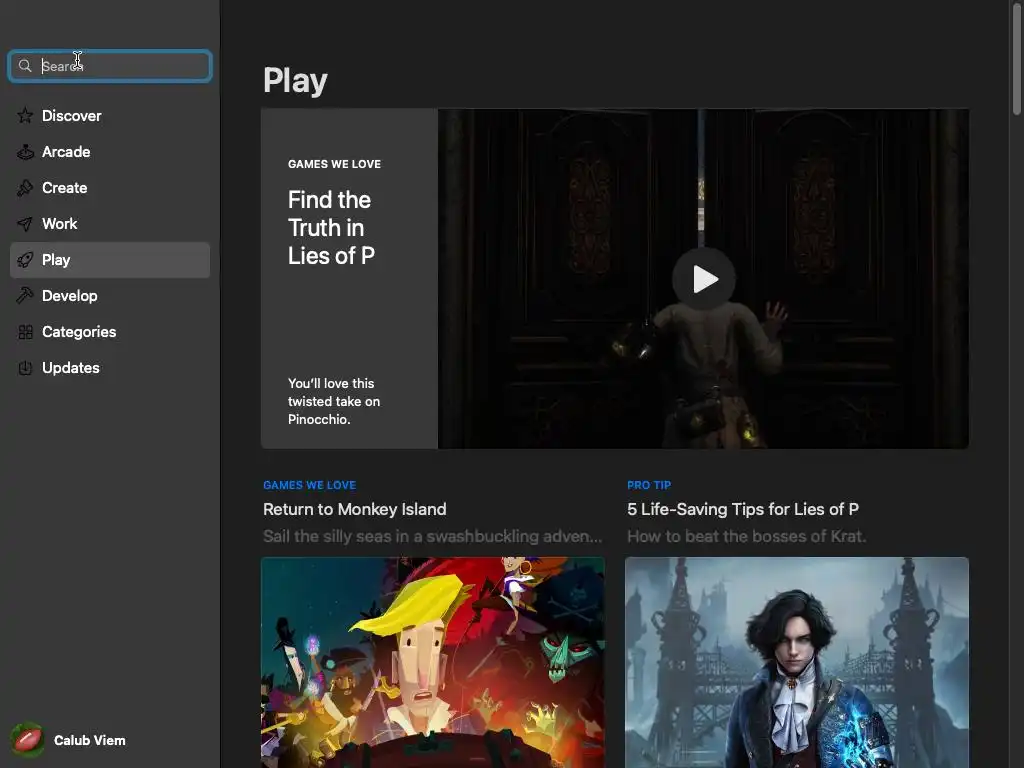Click the magnifying glass search icon
1024x768 pixels.
[25, 66]
